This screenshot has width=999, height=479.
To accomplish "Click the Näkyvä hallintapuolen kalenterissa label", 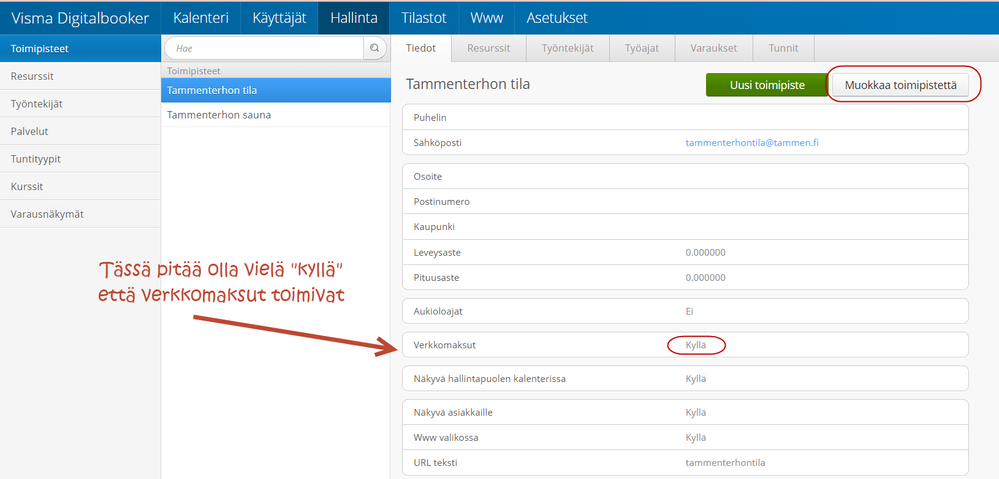I will (489, 378).
